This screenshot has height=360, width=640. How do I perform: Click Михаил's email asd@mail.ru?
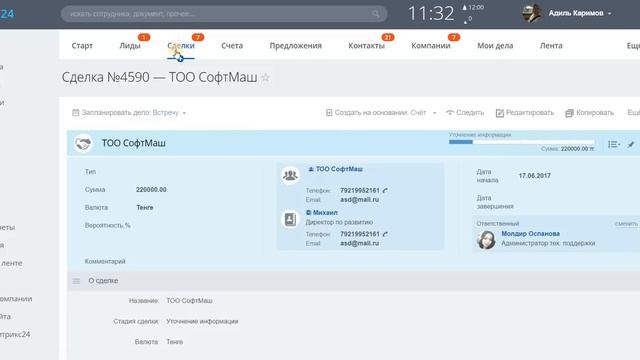point(360,243)
